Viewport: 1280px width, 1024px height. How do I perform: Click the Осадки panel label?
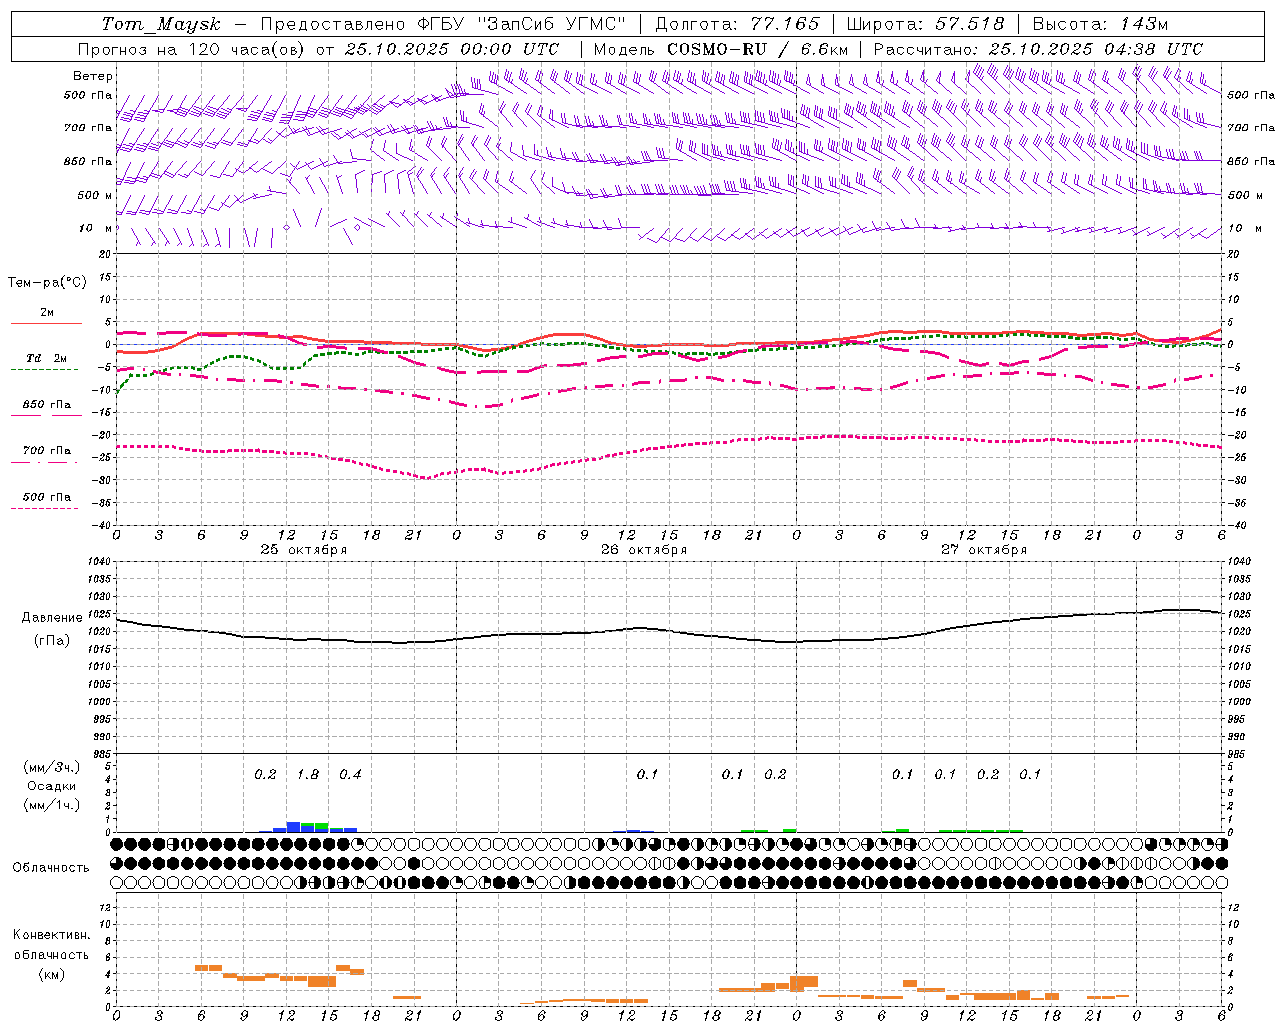coord(52,786)
